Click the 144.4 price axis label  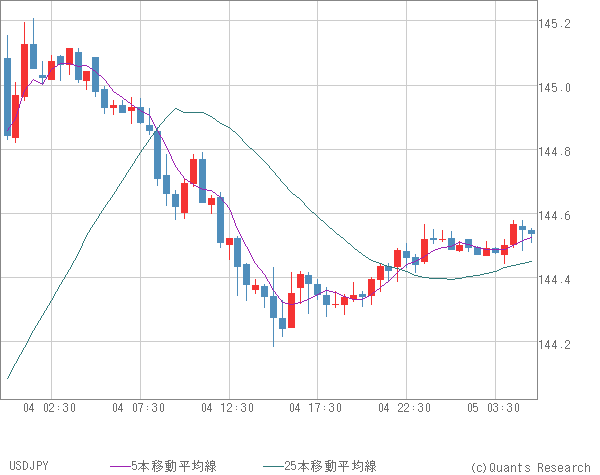click(x=554, y=280)
